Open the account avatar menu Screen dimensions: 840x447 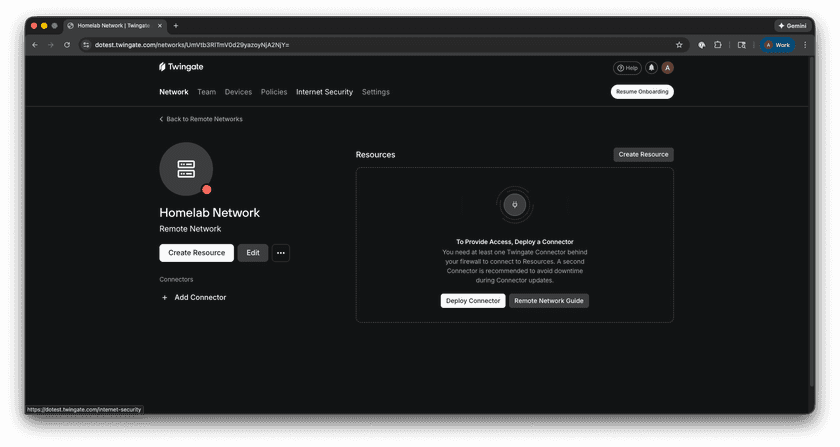(x=668, y=68)
